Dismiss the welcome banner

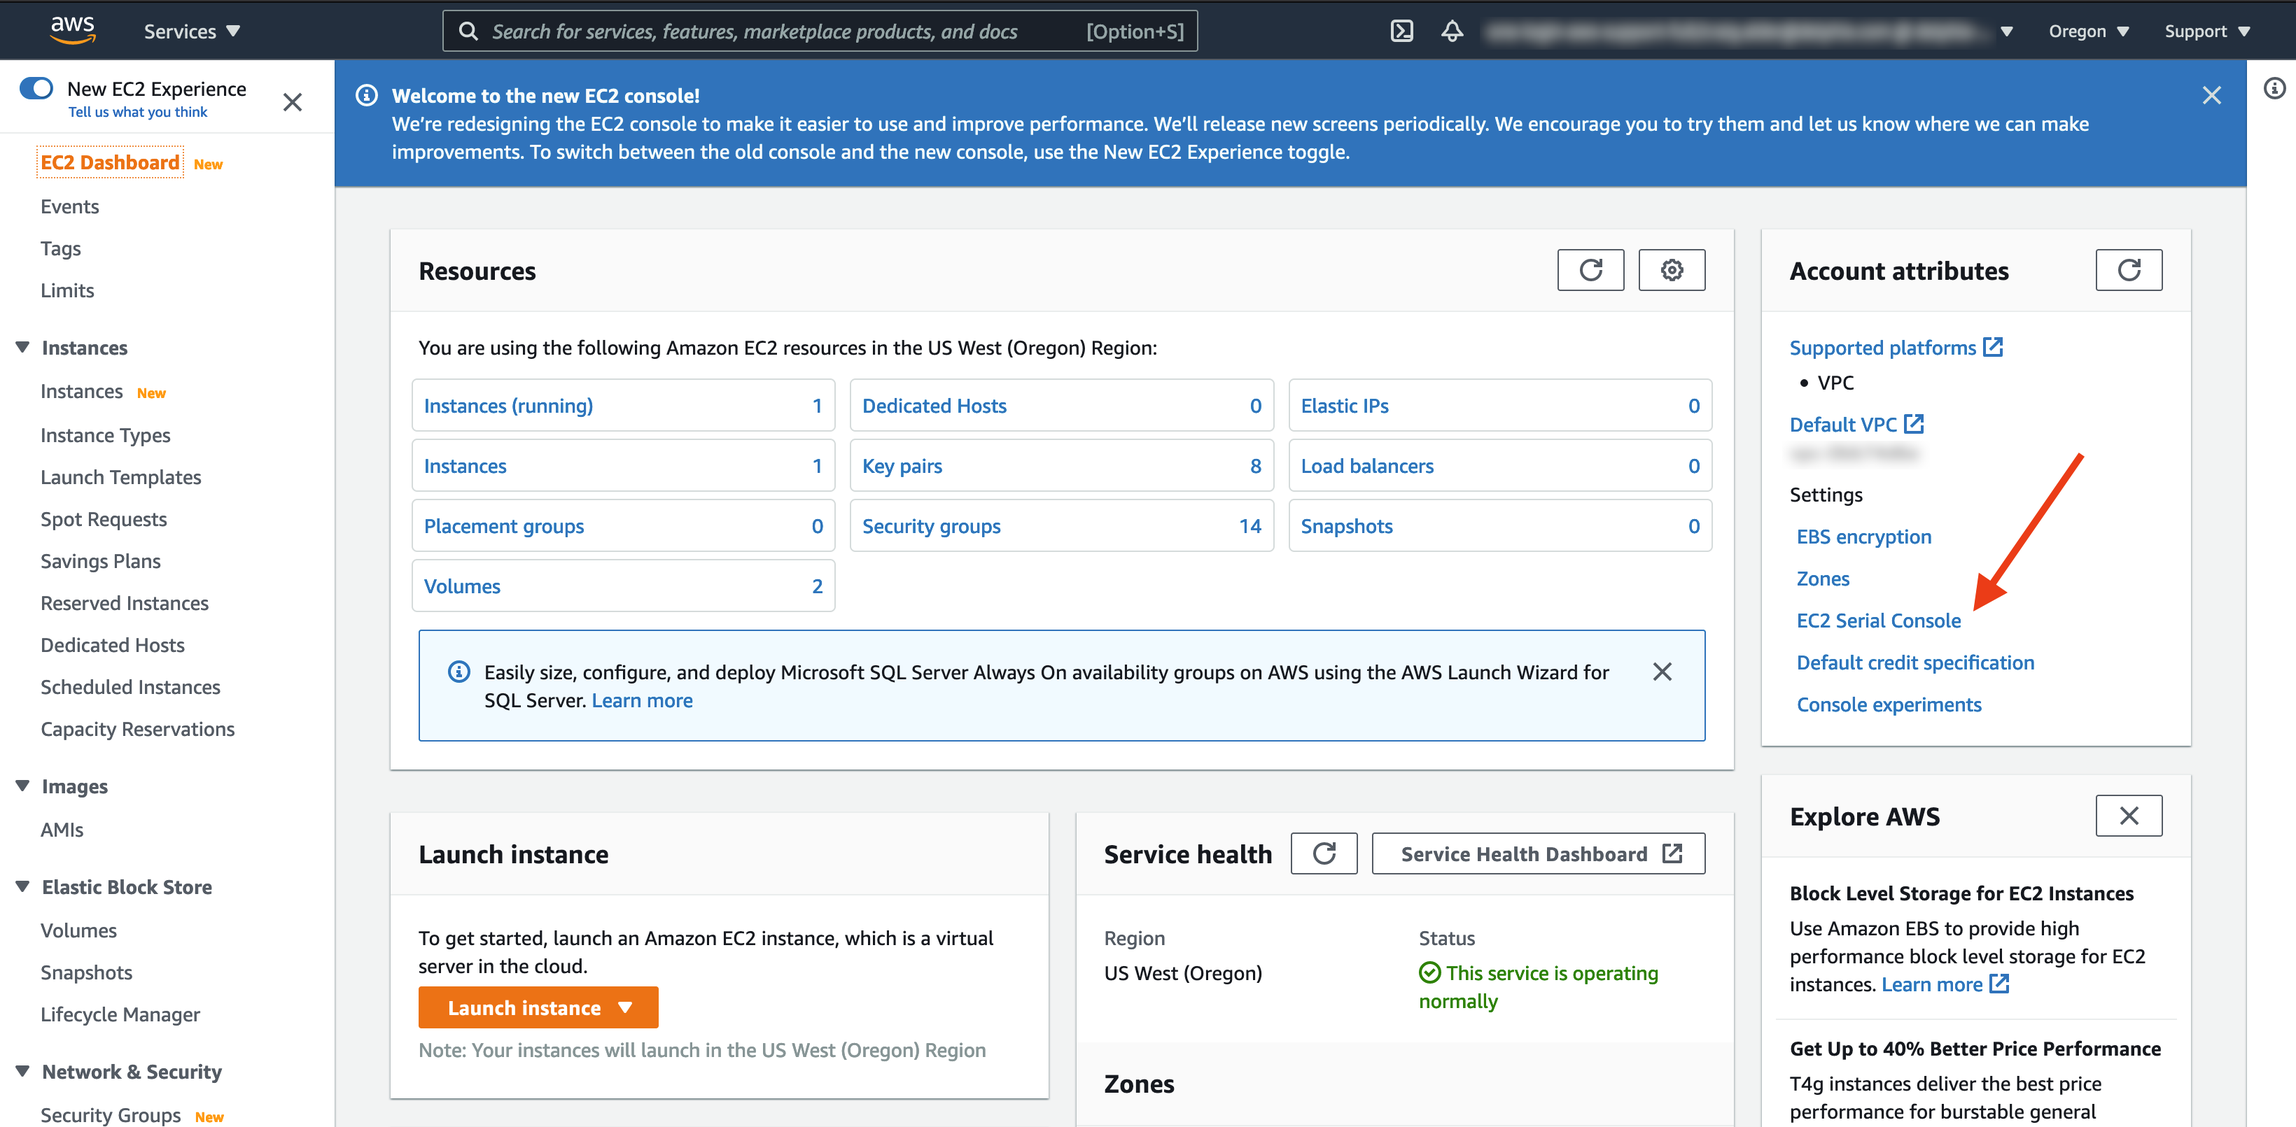tap(2211, 95)
